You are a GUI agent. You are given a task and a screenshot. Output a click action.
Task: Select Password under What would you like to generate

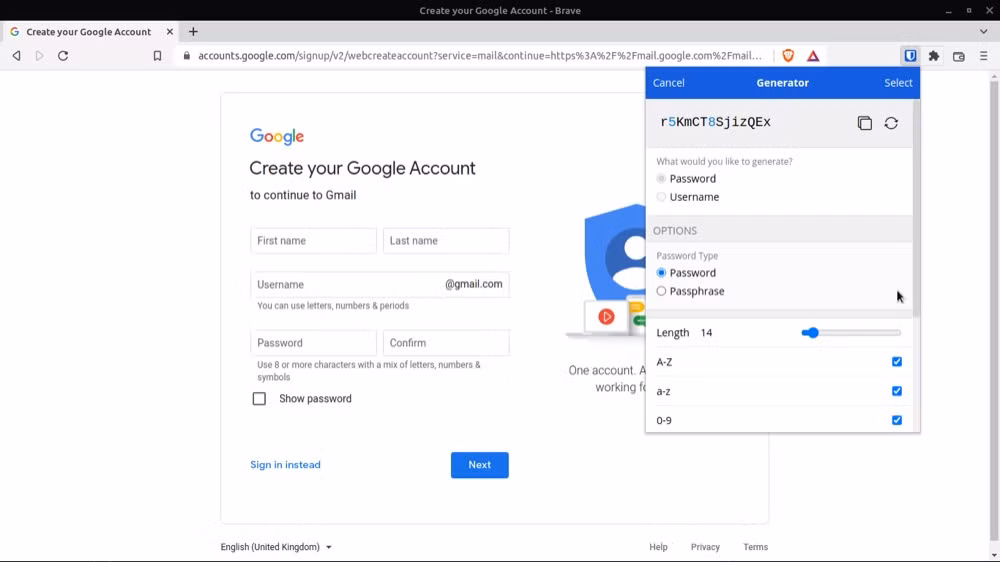click(661, 179)
